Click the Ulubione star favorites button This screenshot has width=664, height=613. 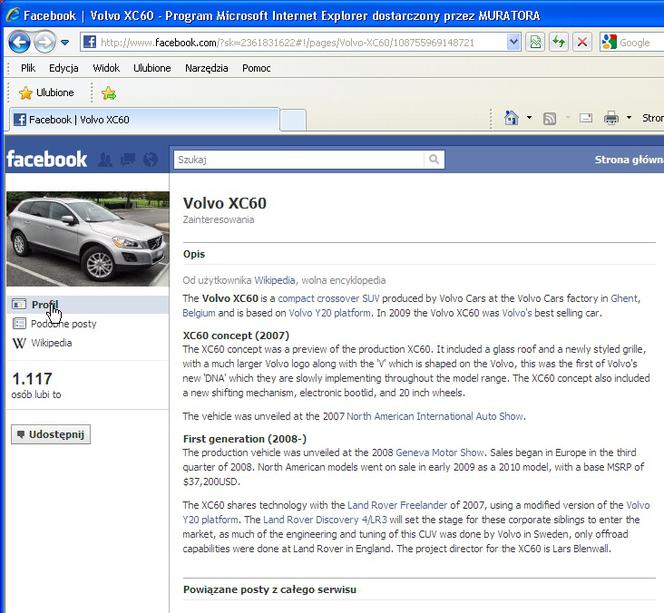[x=46, y=93]
